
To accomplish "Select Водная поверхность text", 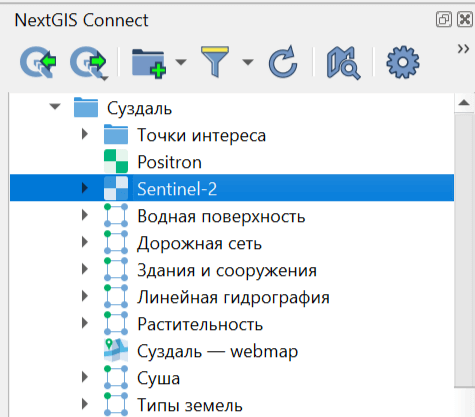I will coord(221,216).
